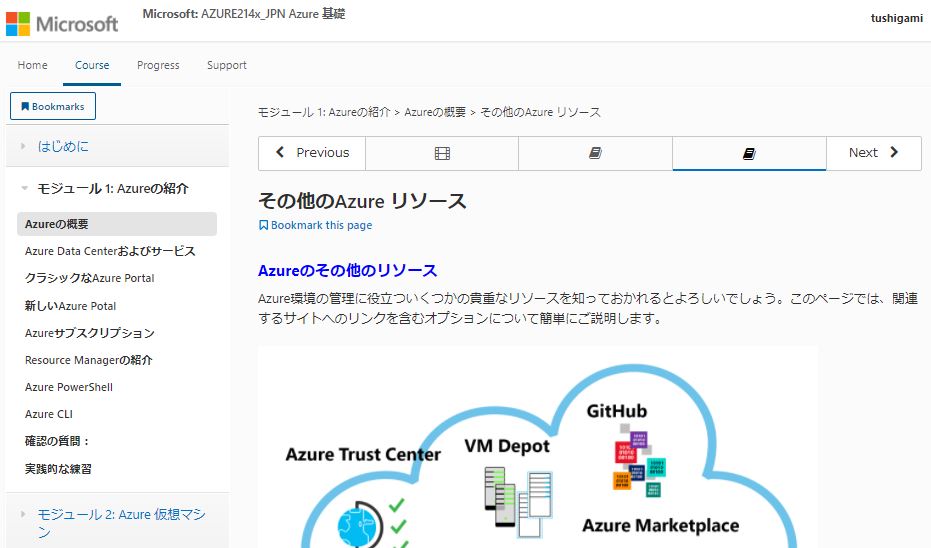Click the Azure Marketplace label in diagram

coord(660,526)
